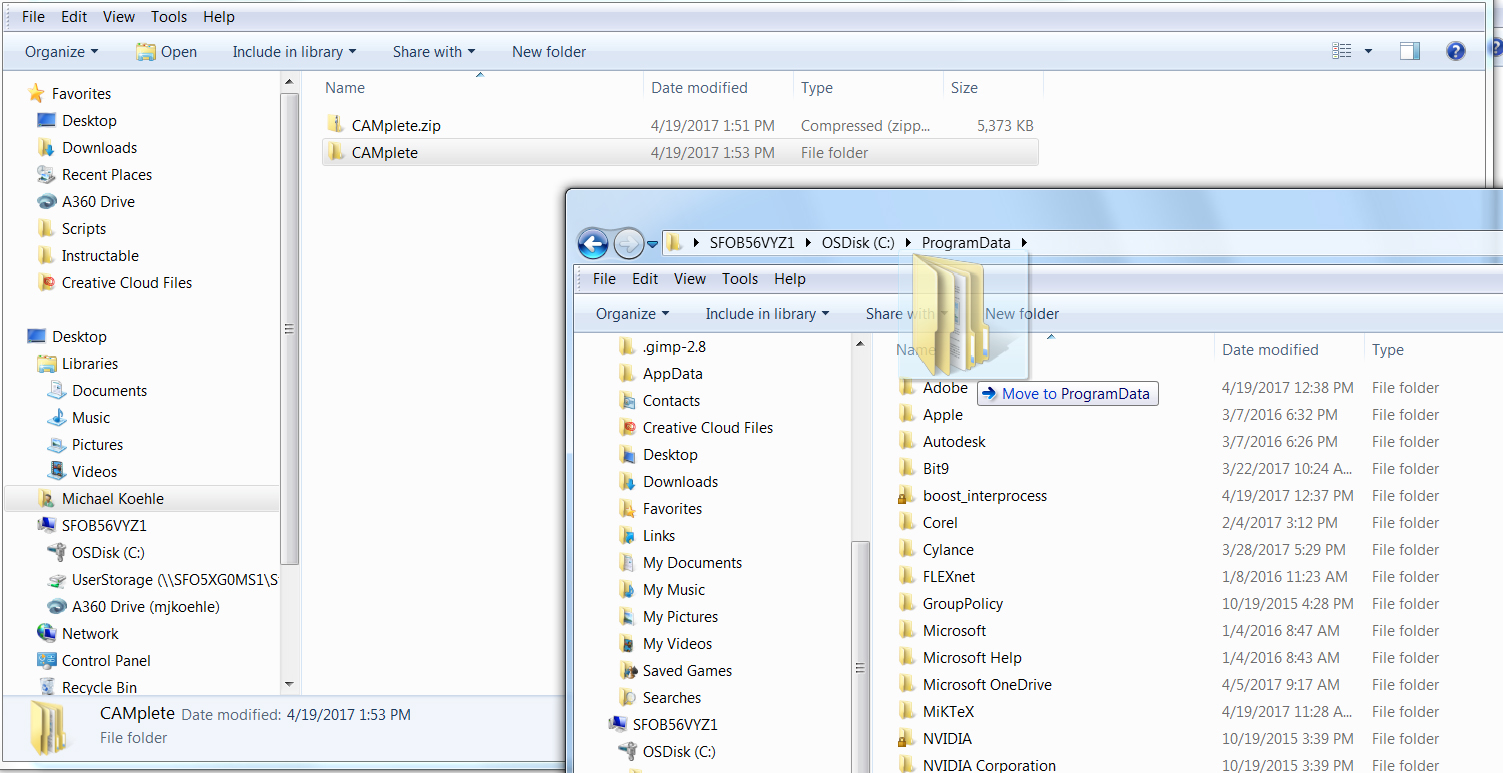
Task: Click the A360 Drive icon under Favorites
Action: coord(46,201)
